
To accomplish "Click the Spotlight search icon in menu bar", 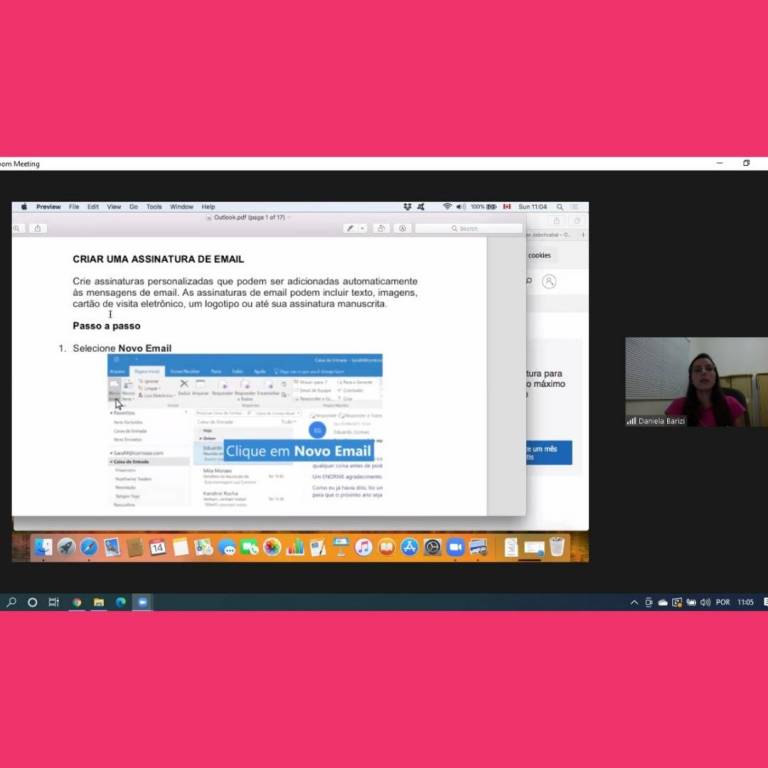I will 559,207.
